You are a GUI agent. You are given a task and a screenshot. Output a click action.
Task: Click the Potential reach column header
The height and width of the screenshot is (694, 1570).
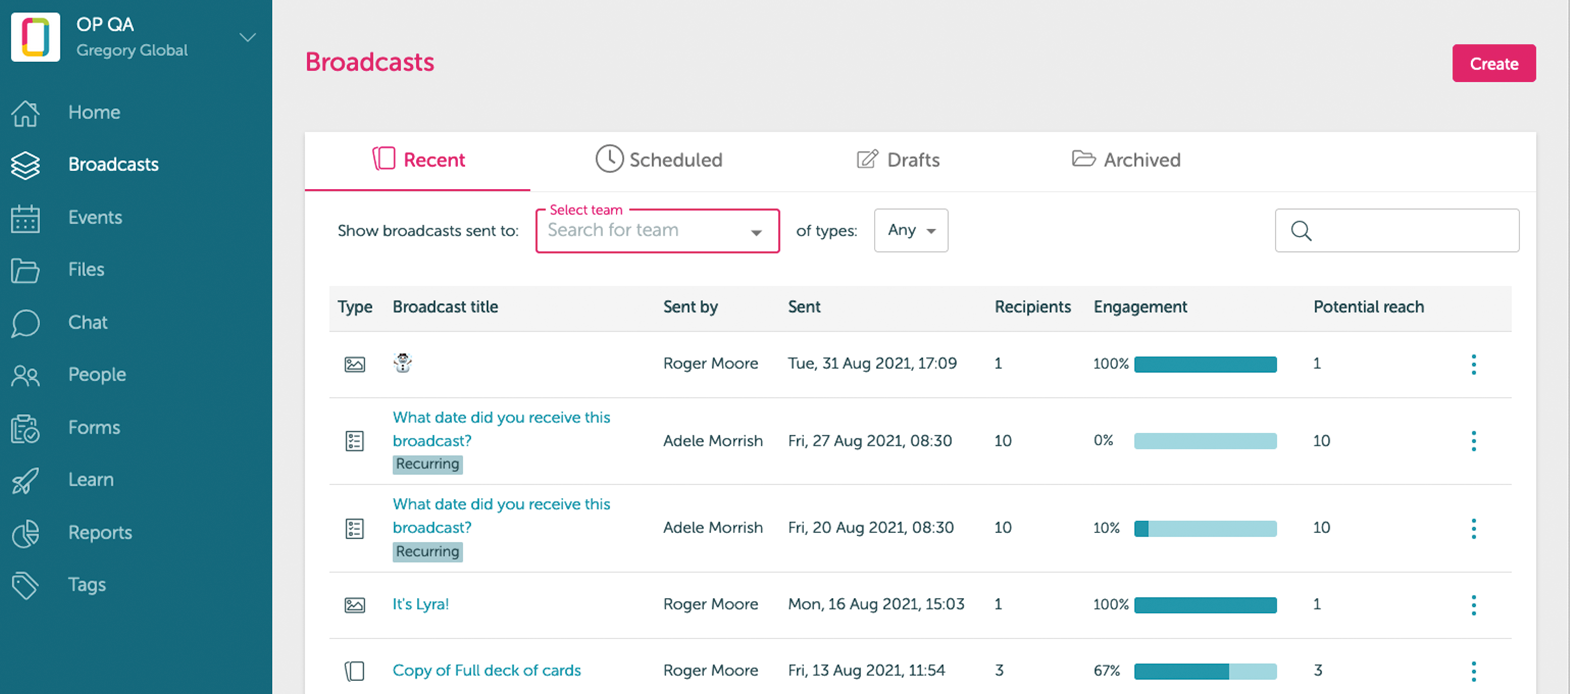tap(1368, 307)
